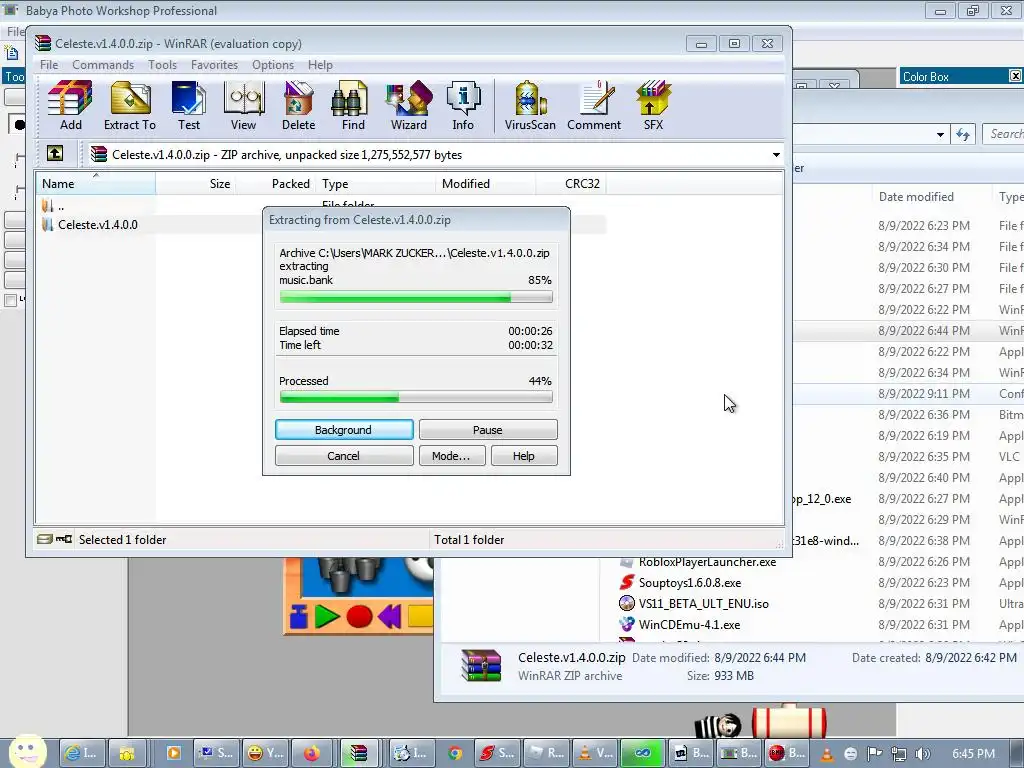
Task: Close the Color Box panel
Action: coord(1016,76)
